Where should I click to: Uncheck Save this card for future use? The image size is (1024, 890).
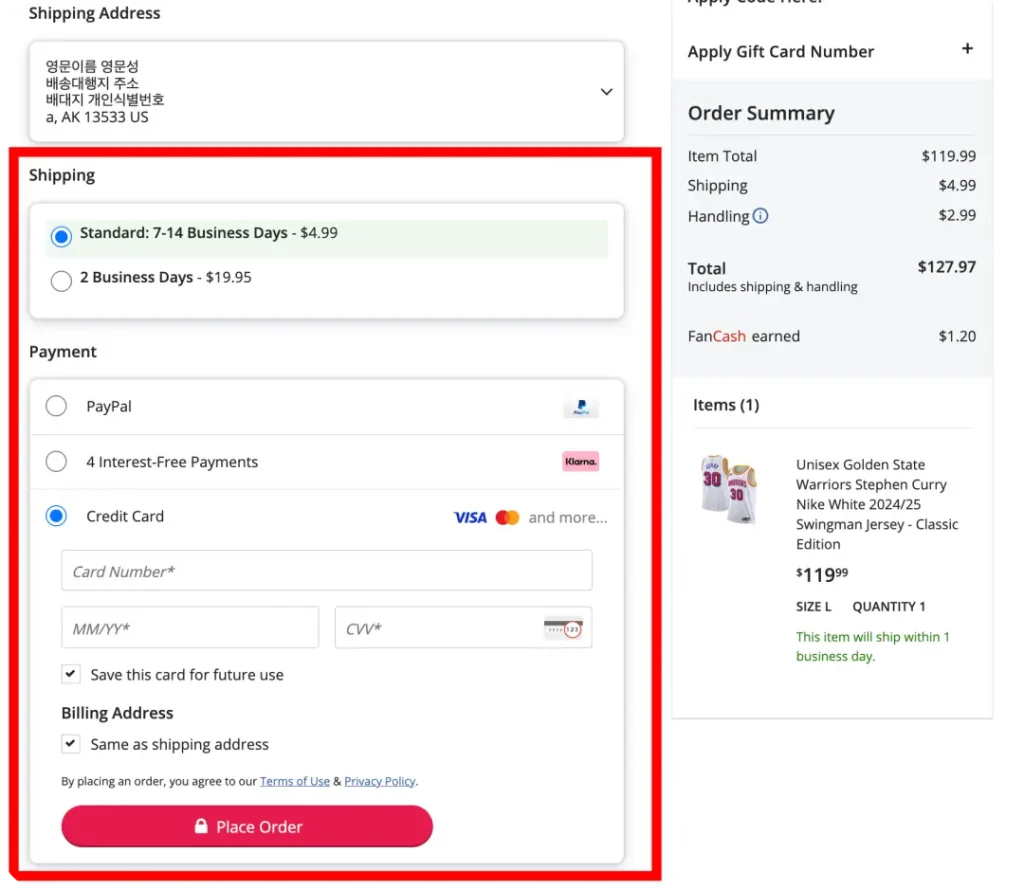71,674
